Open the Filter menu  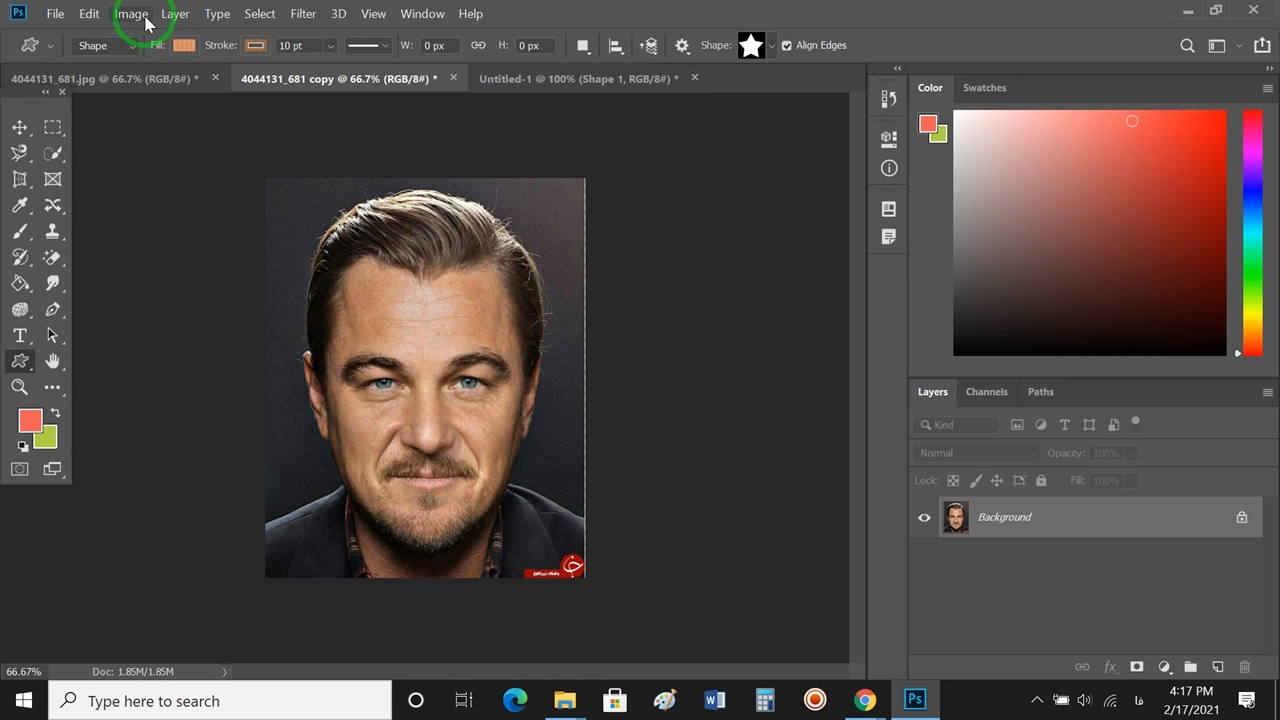(x=302, y=14)
